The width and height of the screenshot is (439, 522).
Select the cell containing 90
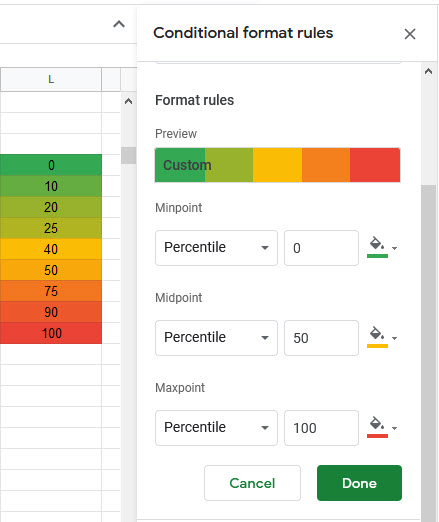tap(51, 312)
